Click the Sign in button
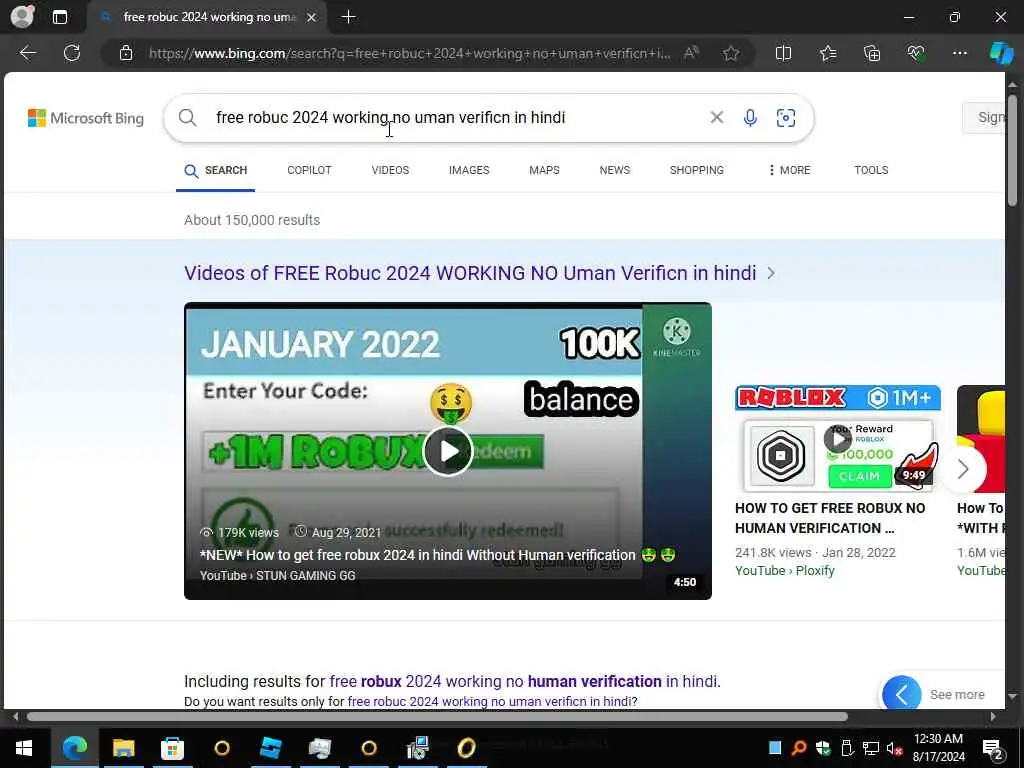This screenshot has width=1024, height=768. [984, 118]
